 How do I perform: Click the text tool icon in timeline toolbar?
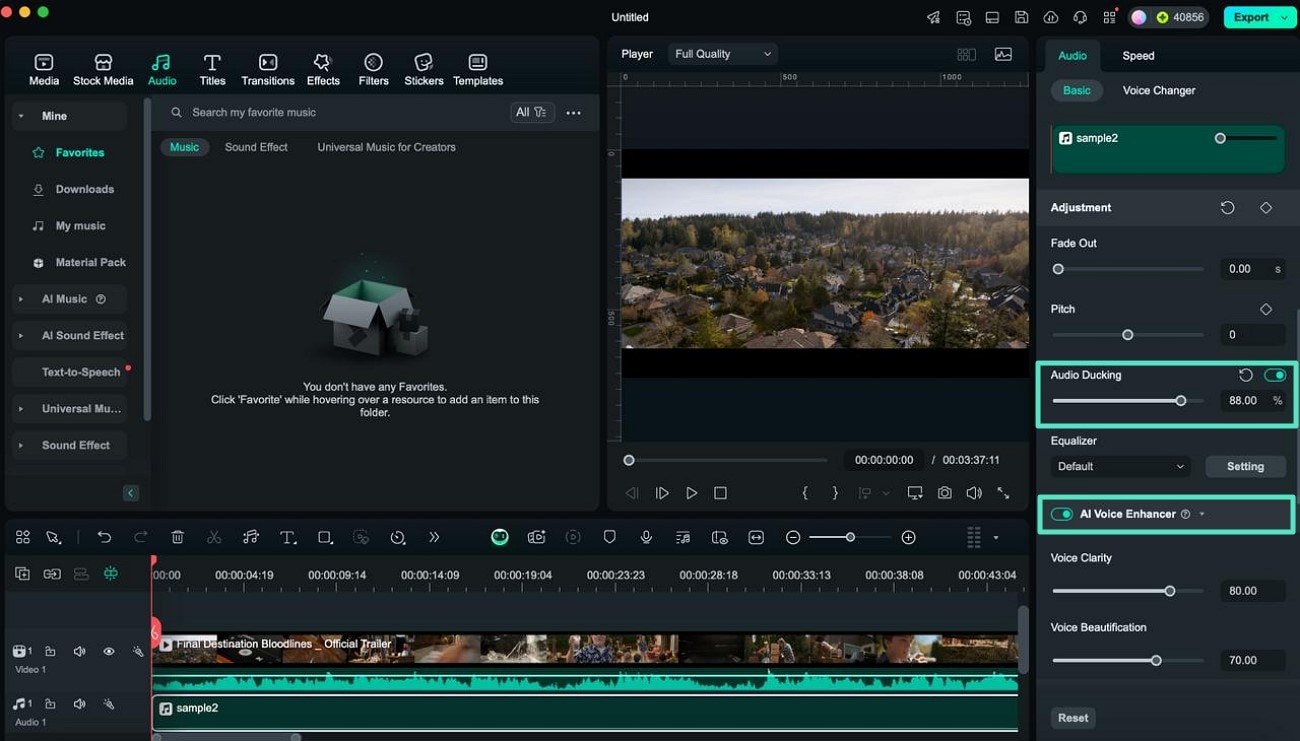288,537
